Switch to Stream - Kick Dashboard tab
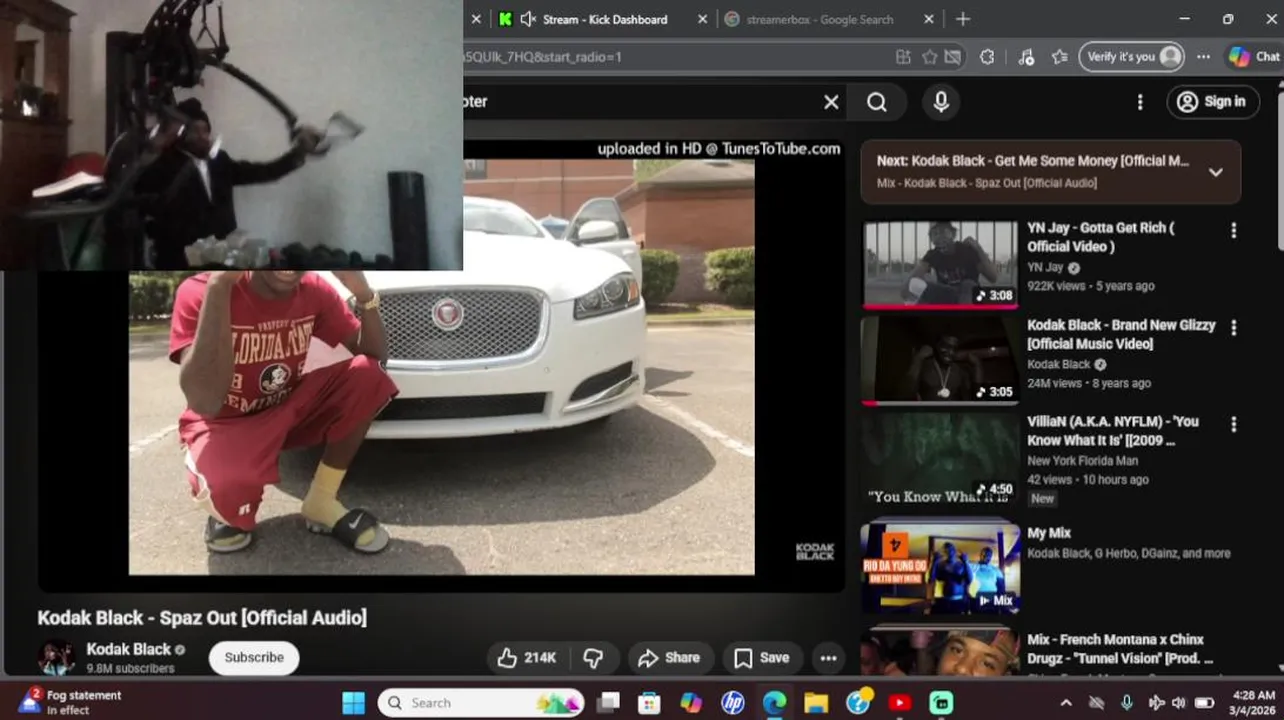The image size is (1284, 720). point(603,19)
